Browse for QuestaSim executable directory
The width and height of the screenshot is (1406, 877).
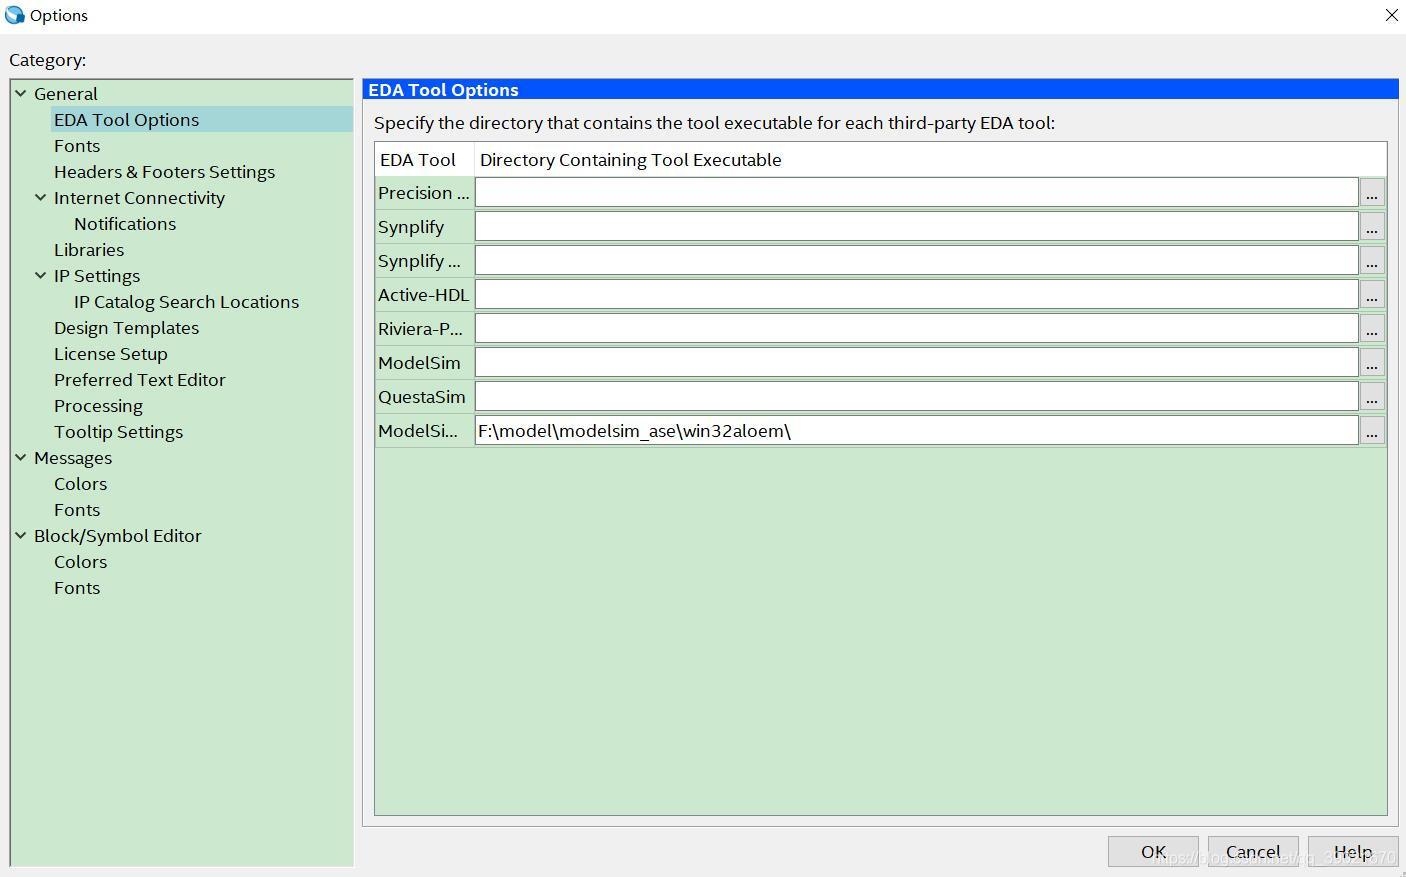point(1372,396)
